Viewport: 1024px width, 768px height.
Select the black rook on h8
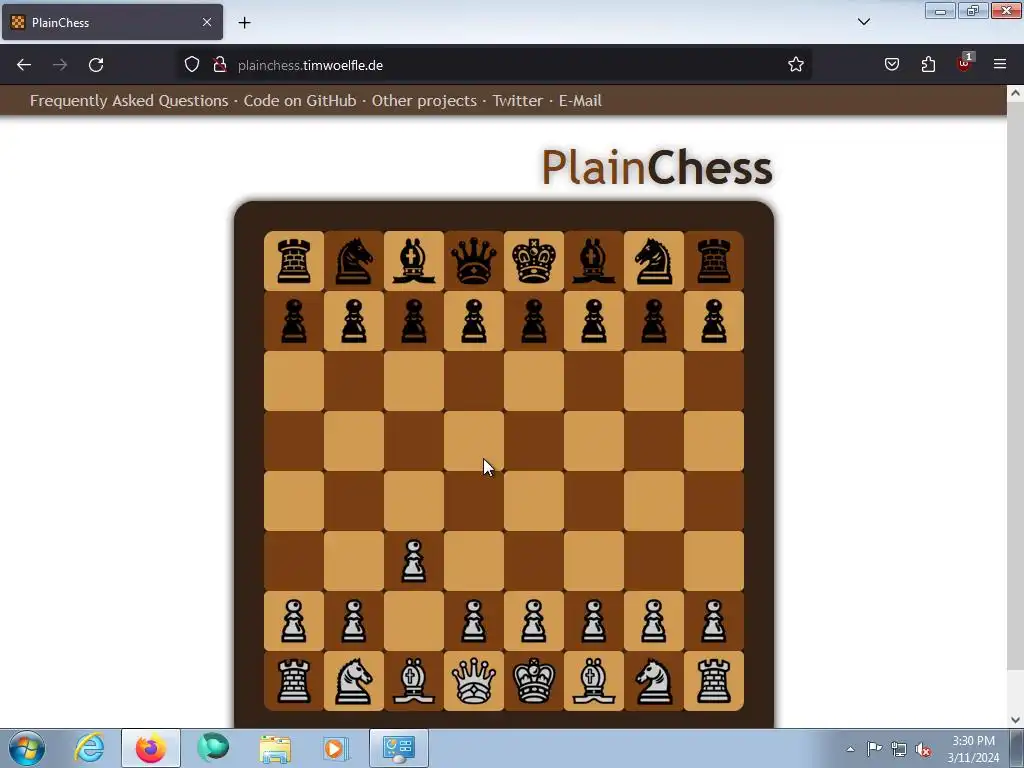click(x=714, y=261)
